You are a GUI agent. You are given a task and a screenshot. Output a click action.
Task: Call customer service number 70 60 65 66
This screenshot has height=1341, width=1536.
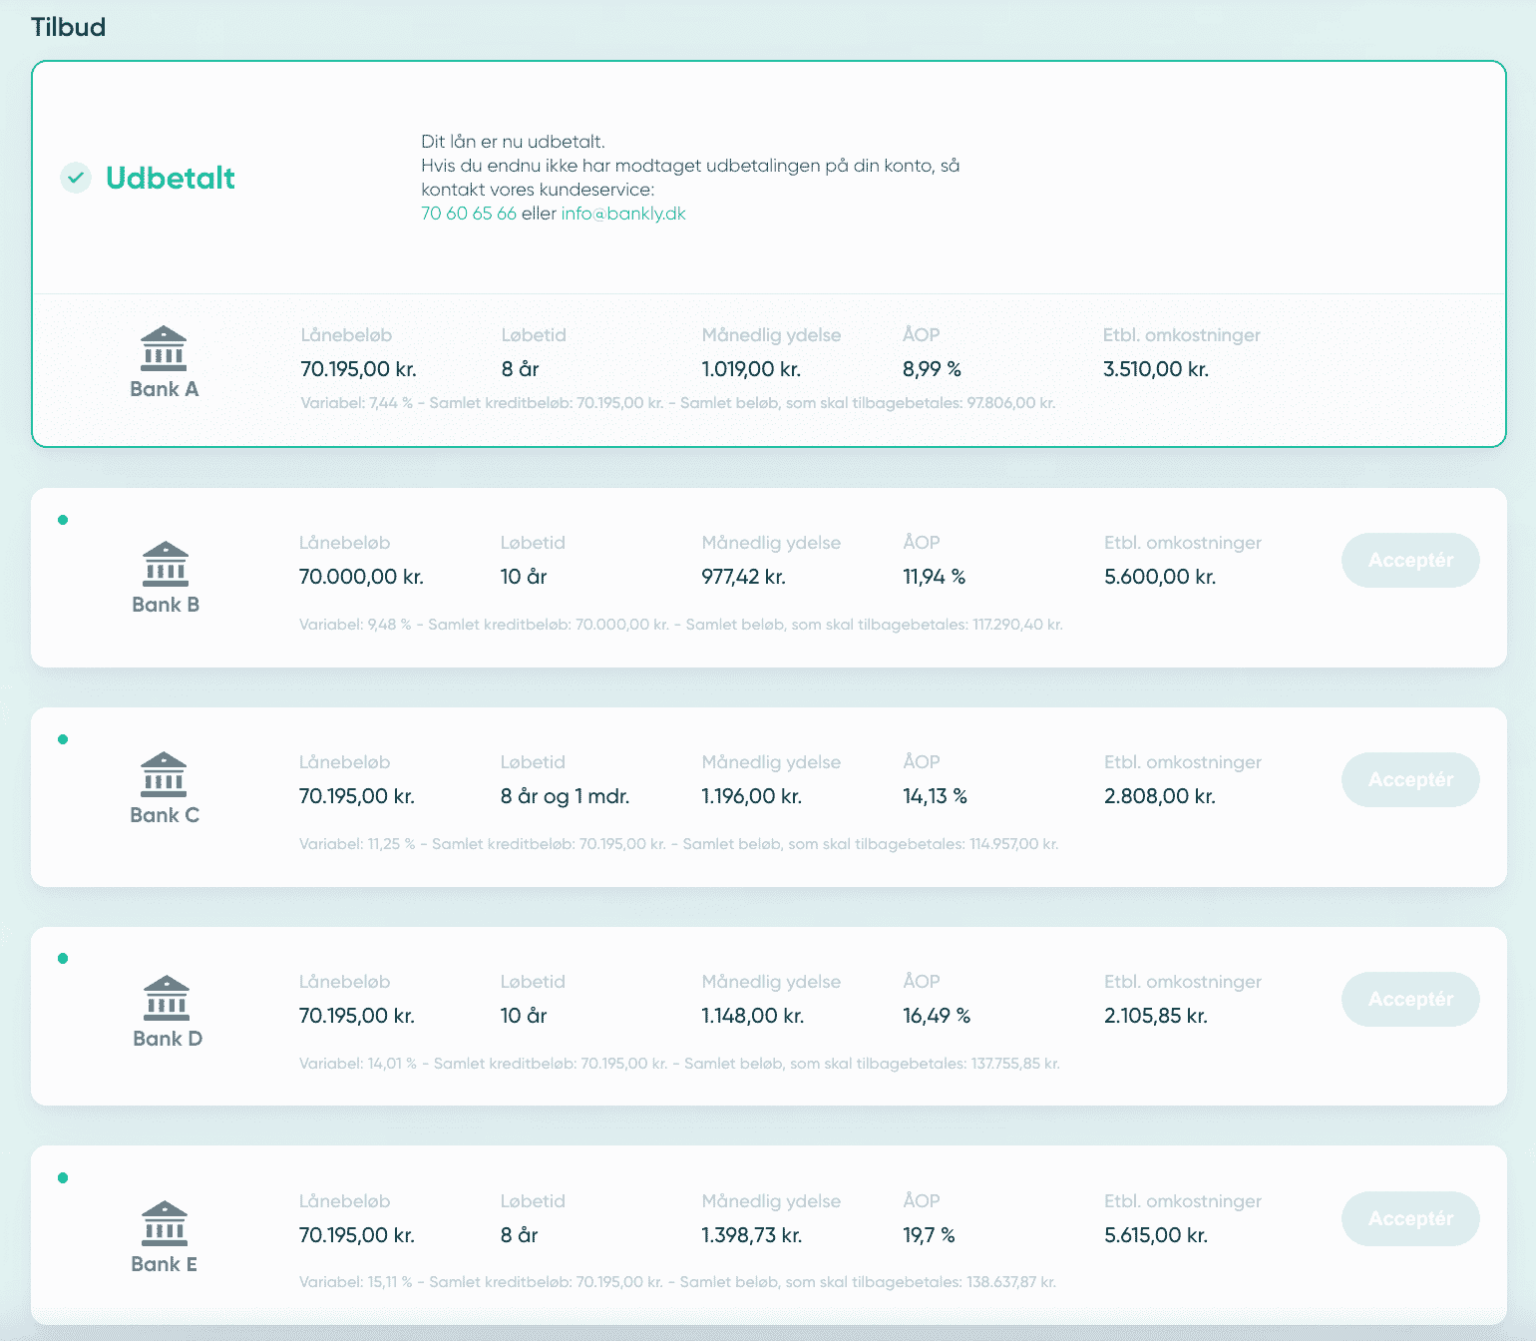pos(468,213)
